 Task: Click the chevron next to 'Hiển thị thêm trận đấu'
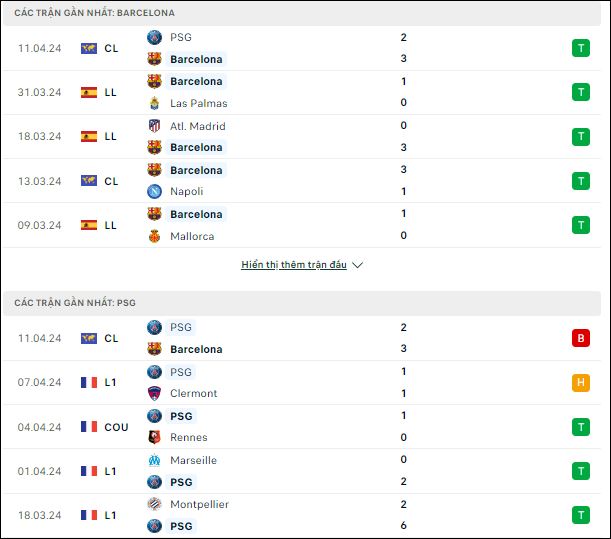(x=357, y=265)
